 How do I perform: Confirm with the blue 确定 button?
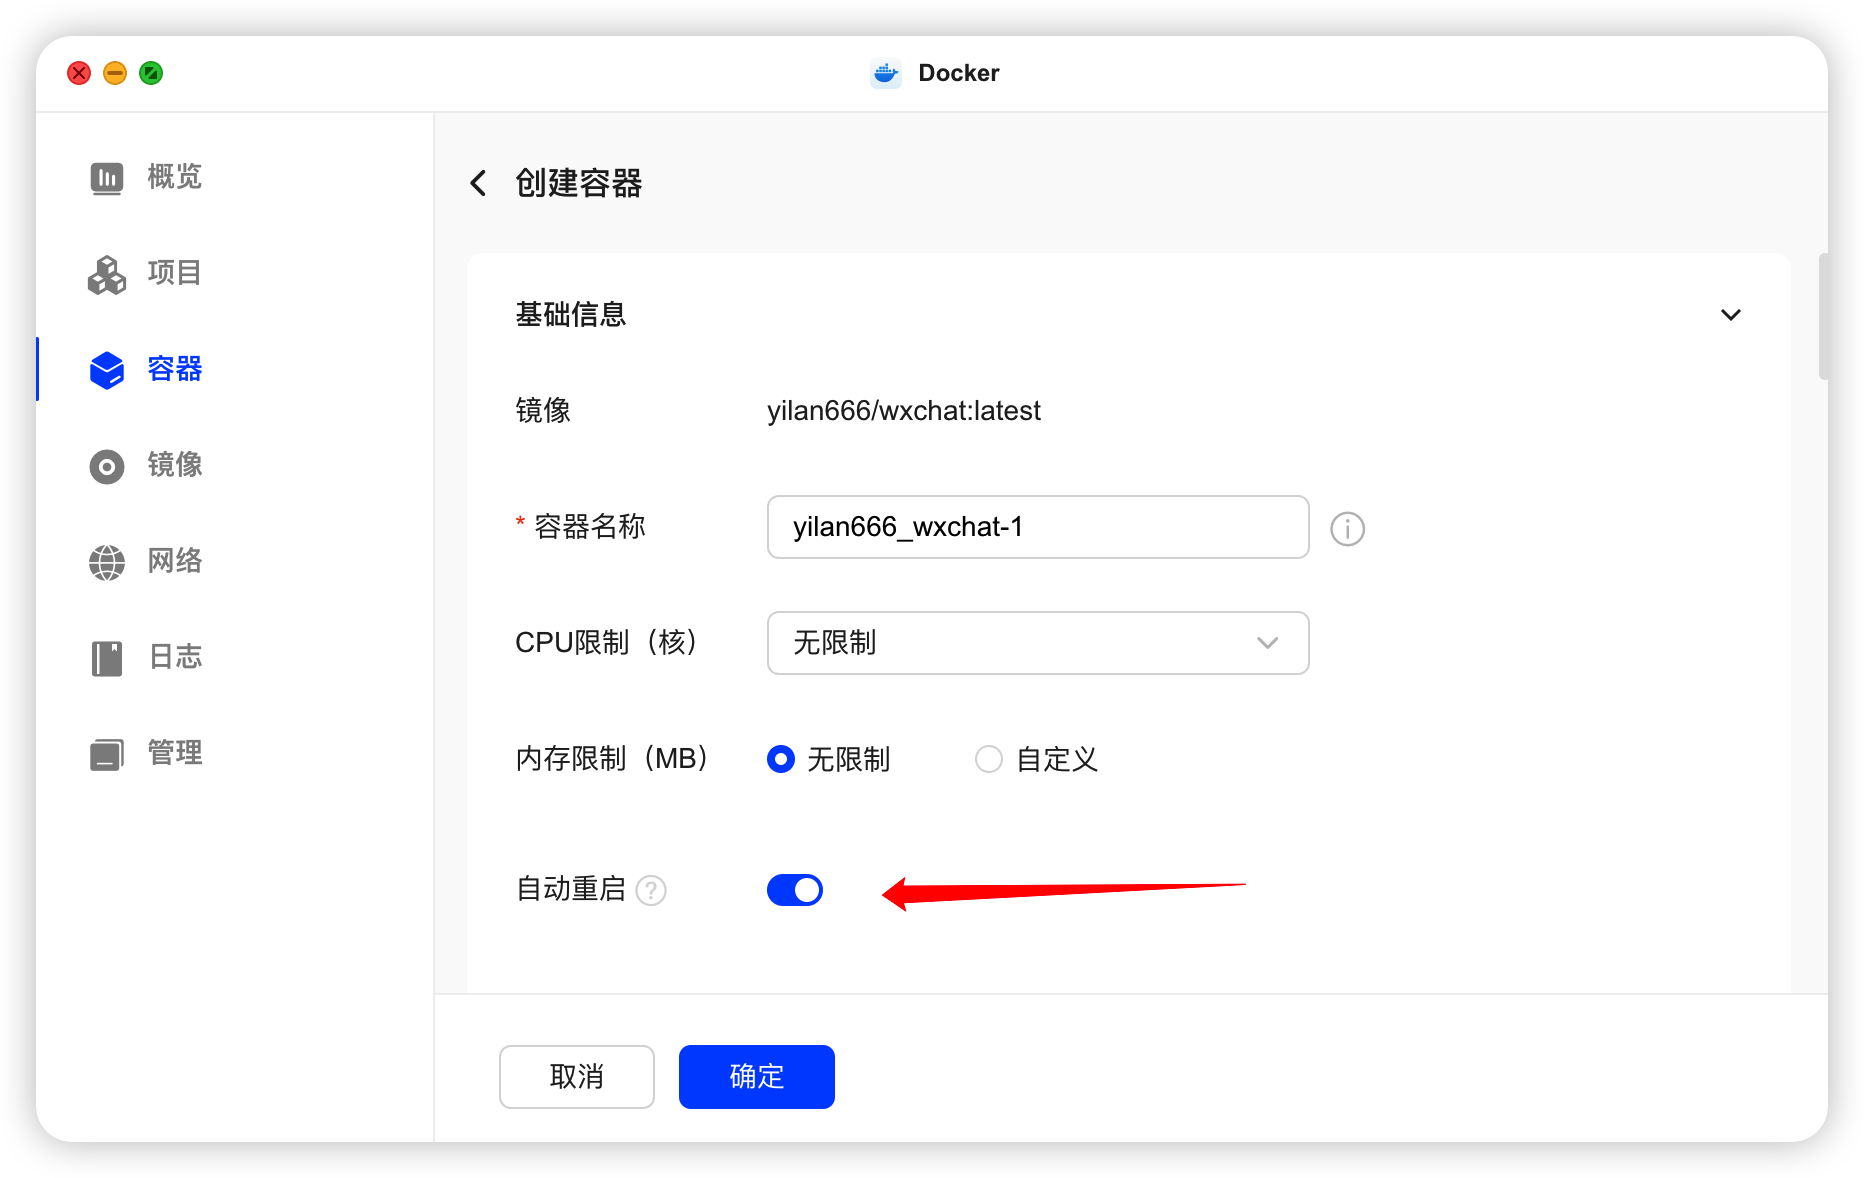tap(757, 1077)
